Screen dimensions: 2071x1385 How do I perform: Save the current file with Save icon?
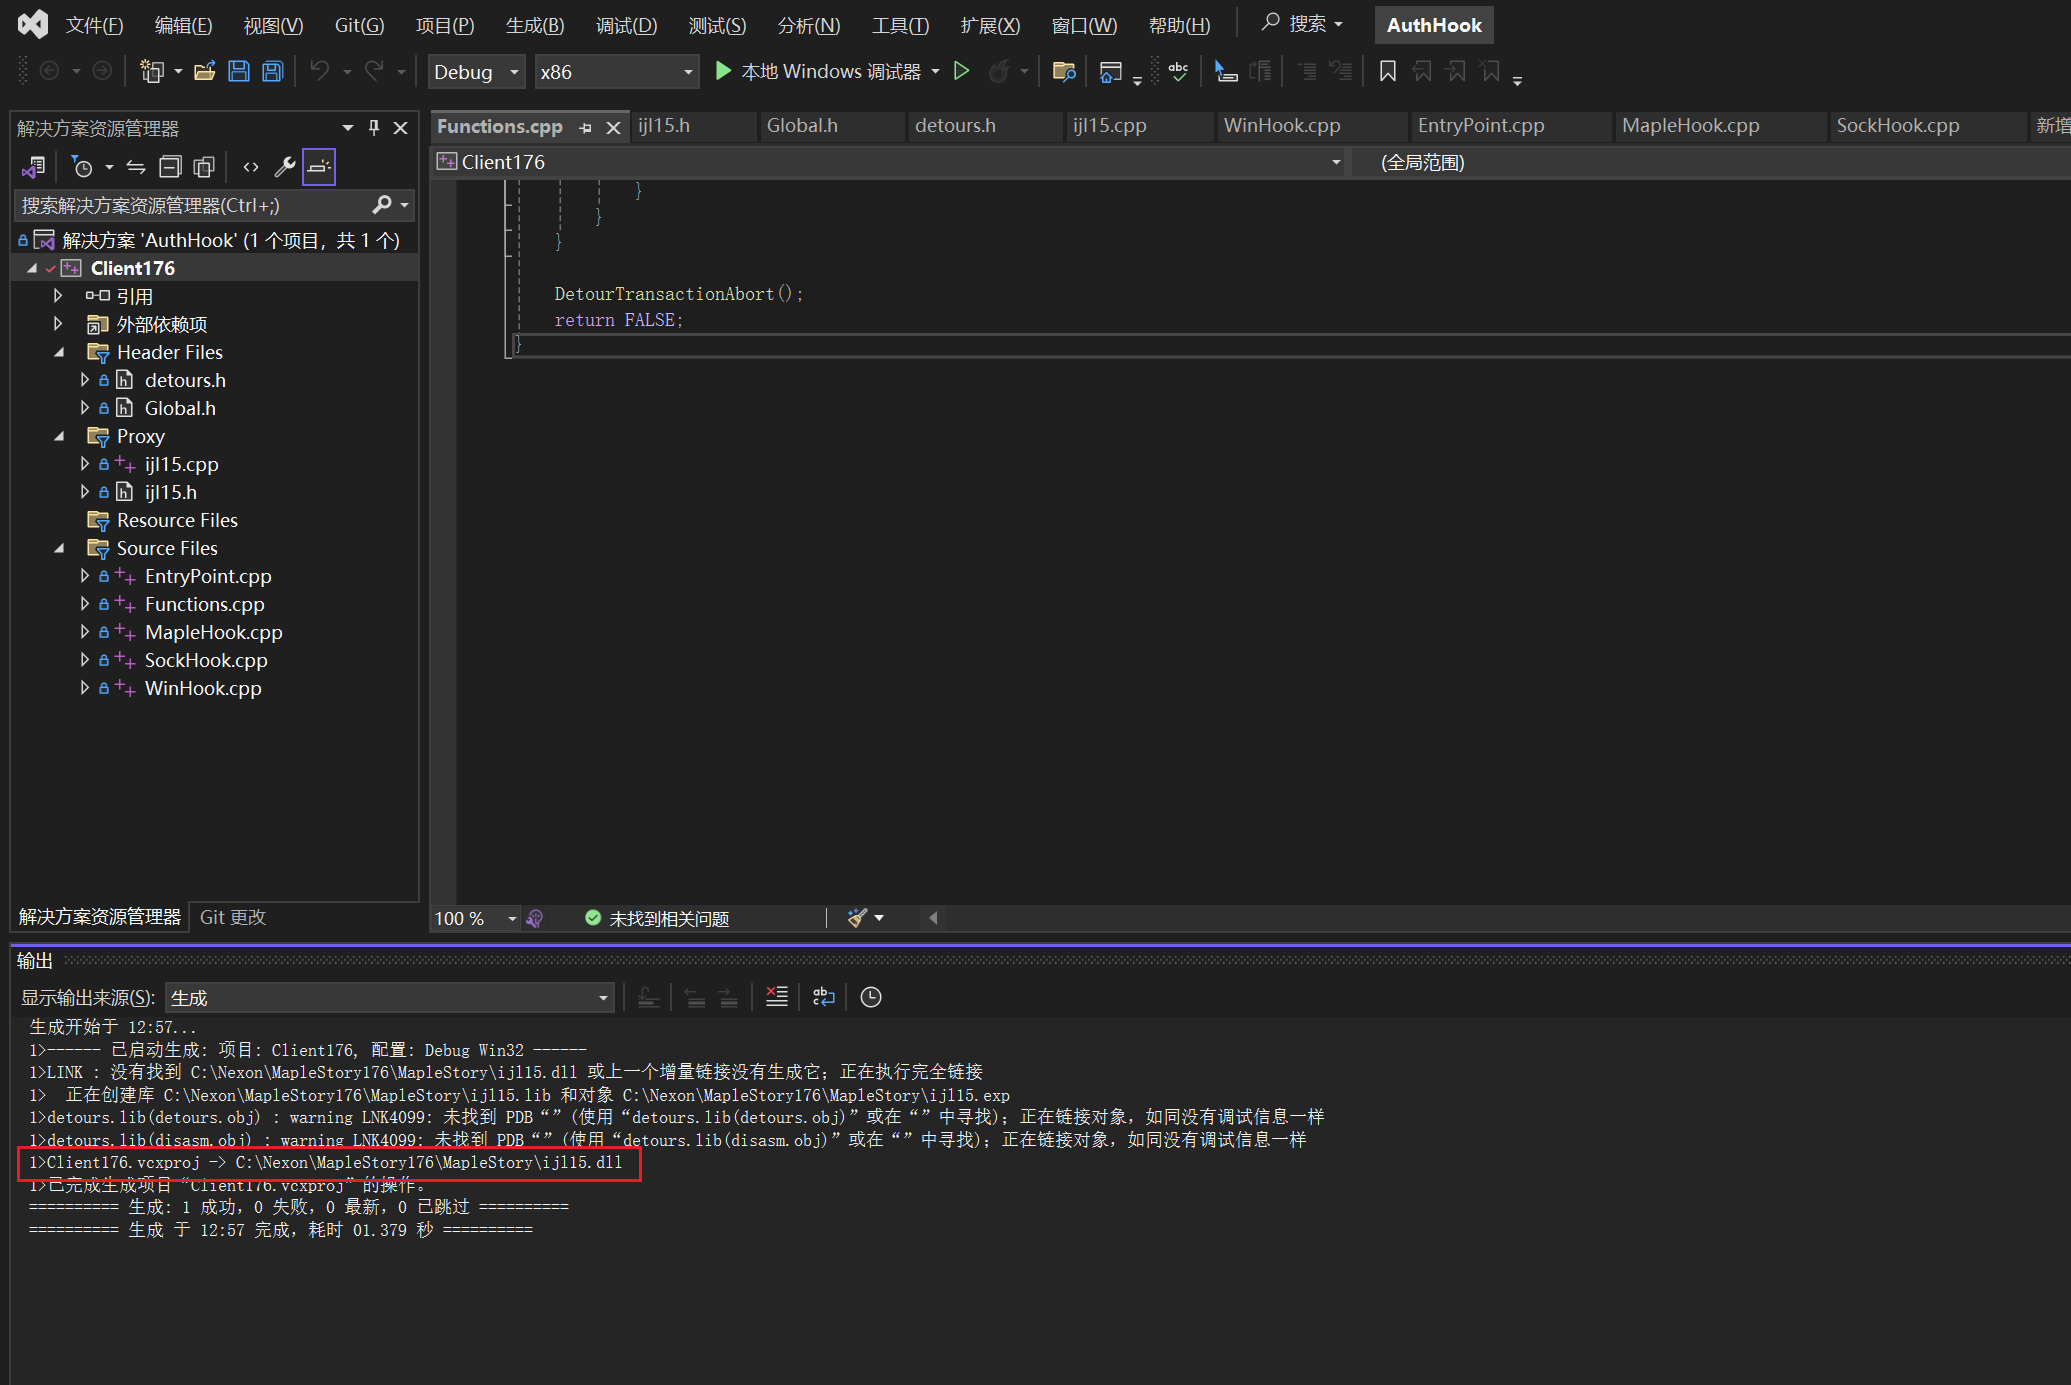tap(239, 71)
